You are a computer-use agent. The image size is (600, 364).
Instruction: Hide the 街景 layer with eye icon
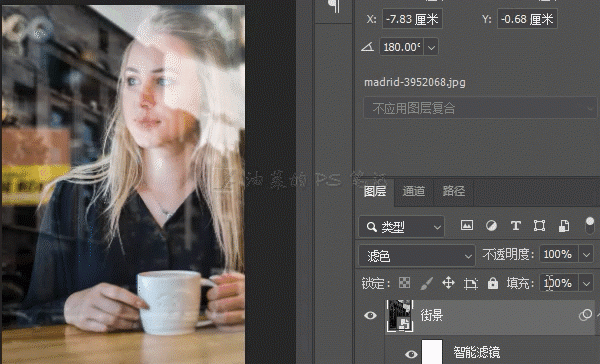pyautogui.click(x=370, y=315)
